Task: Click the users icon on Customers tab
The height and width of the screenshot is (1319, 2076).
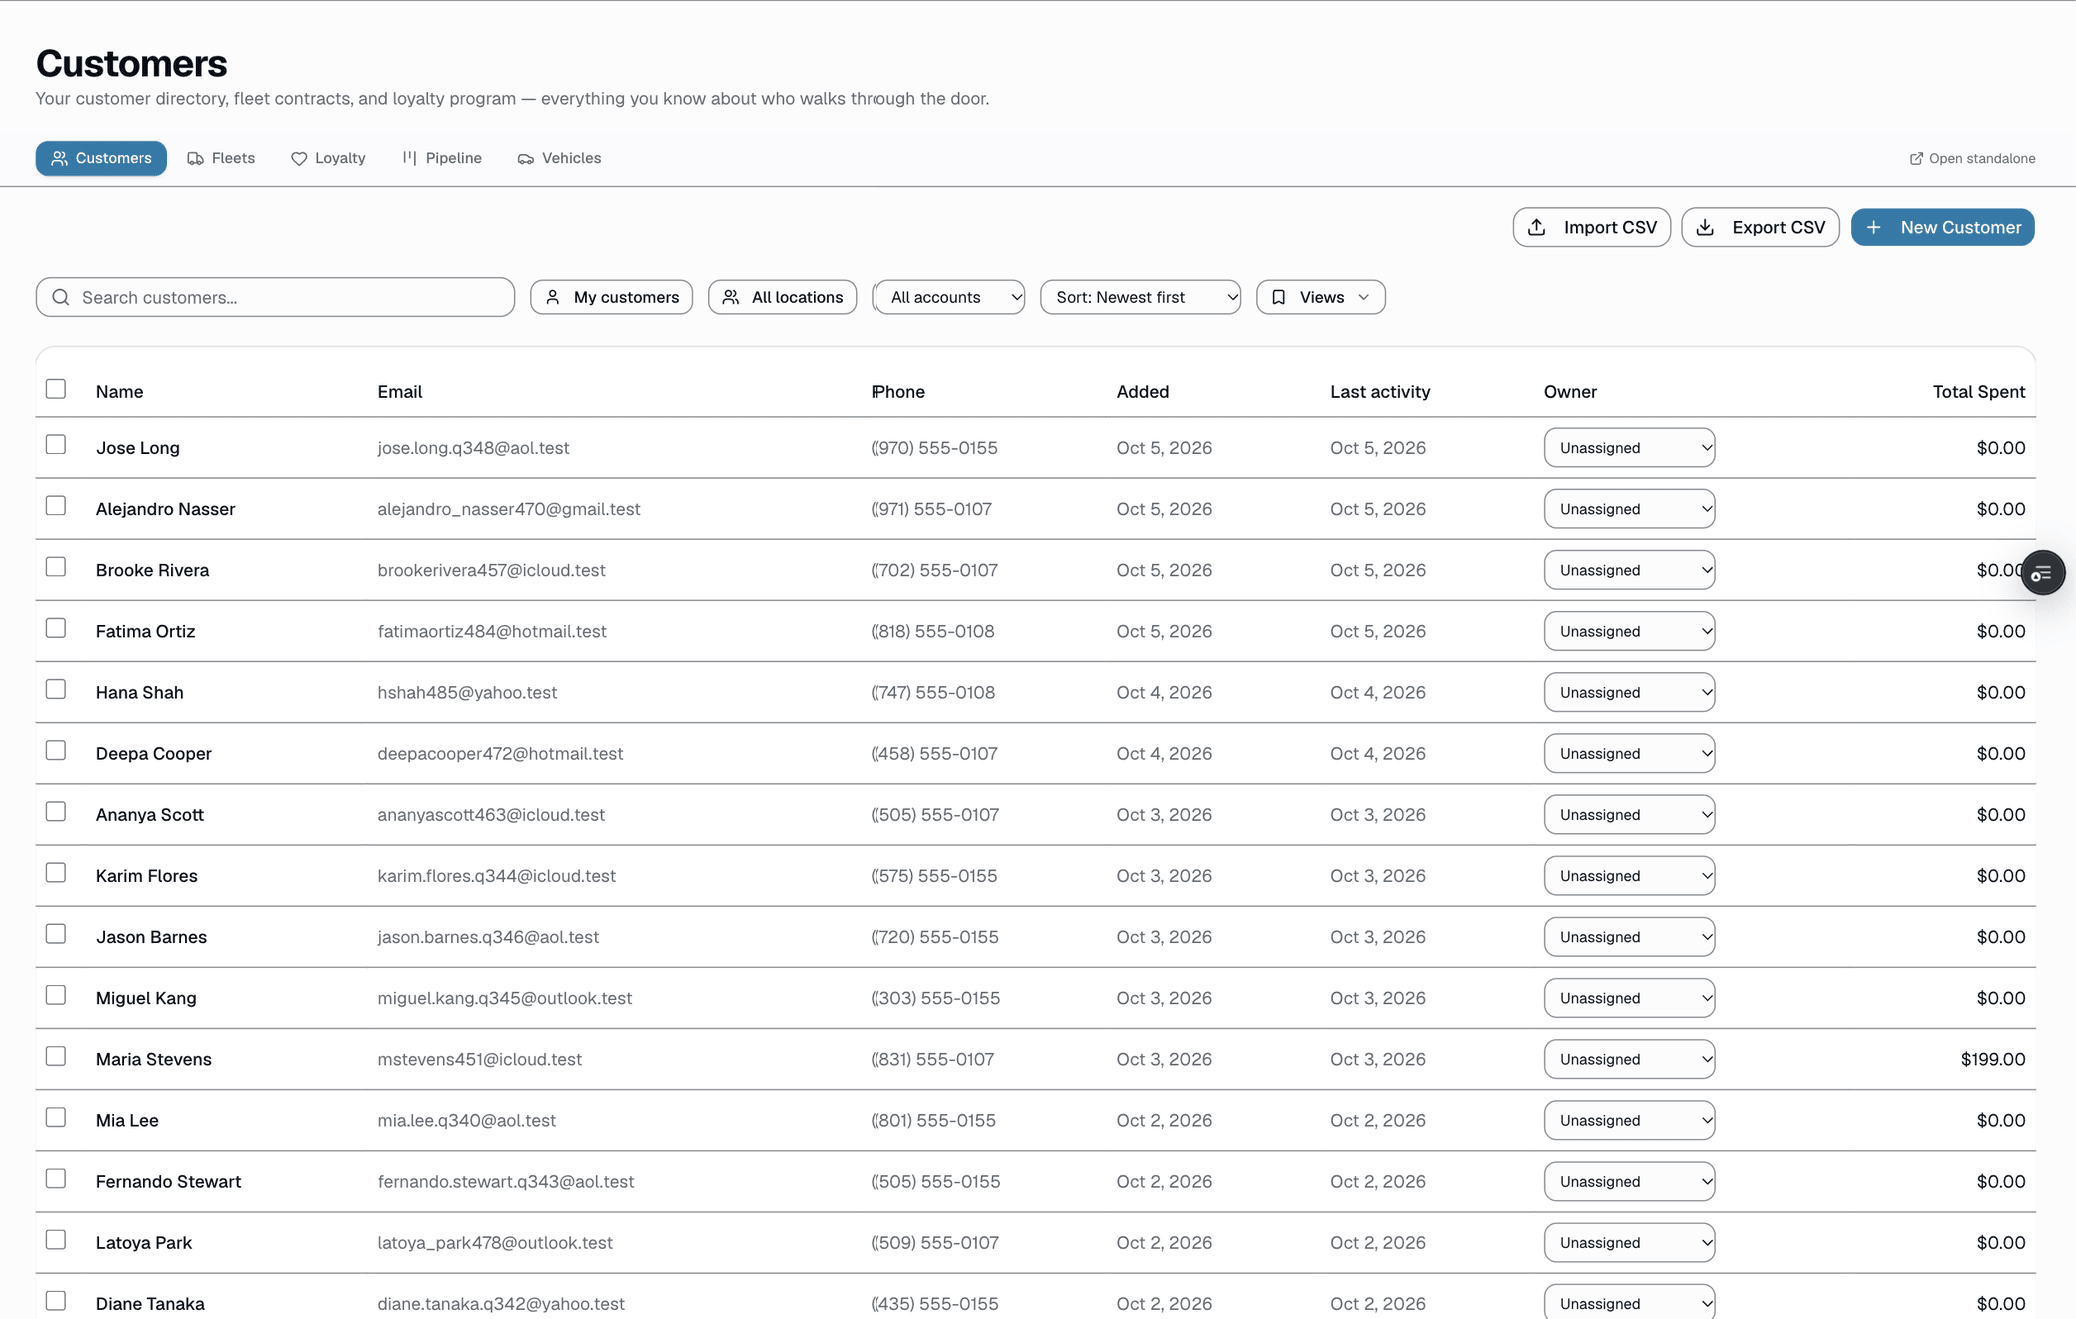Action: (60, 158)
